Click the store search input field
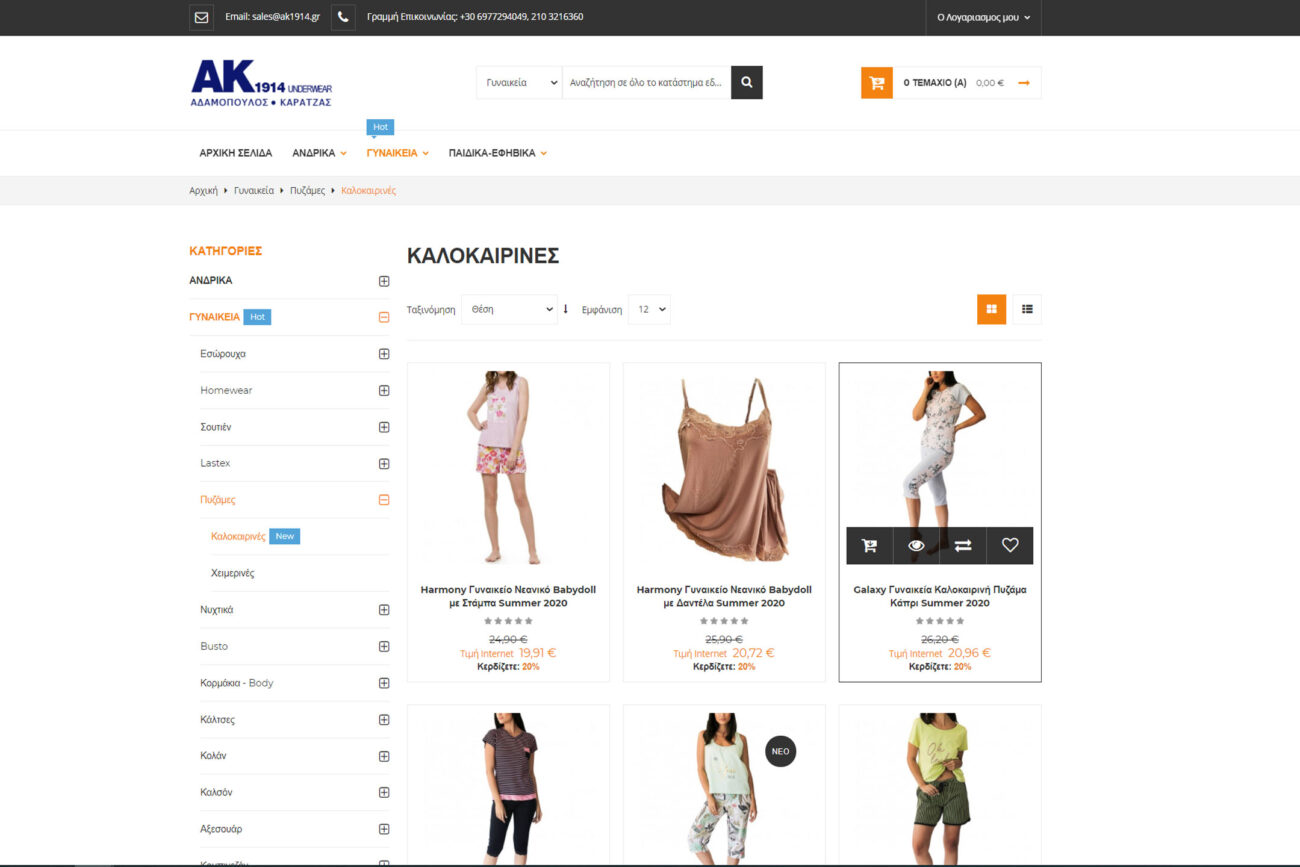 pos(646,83)
